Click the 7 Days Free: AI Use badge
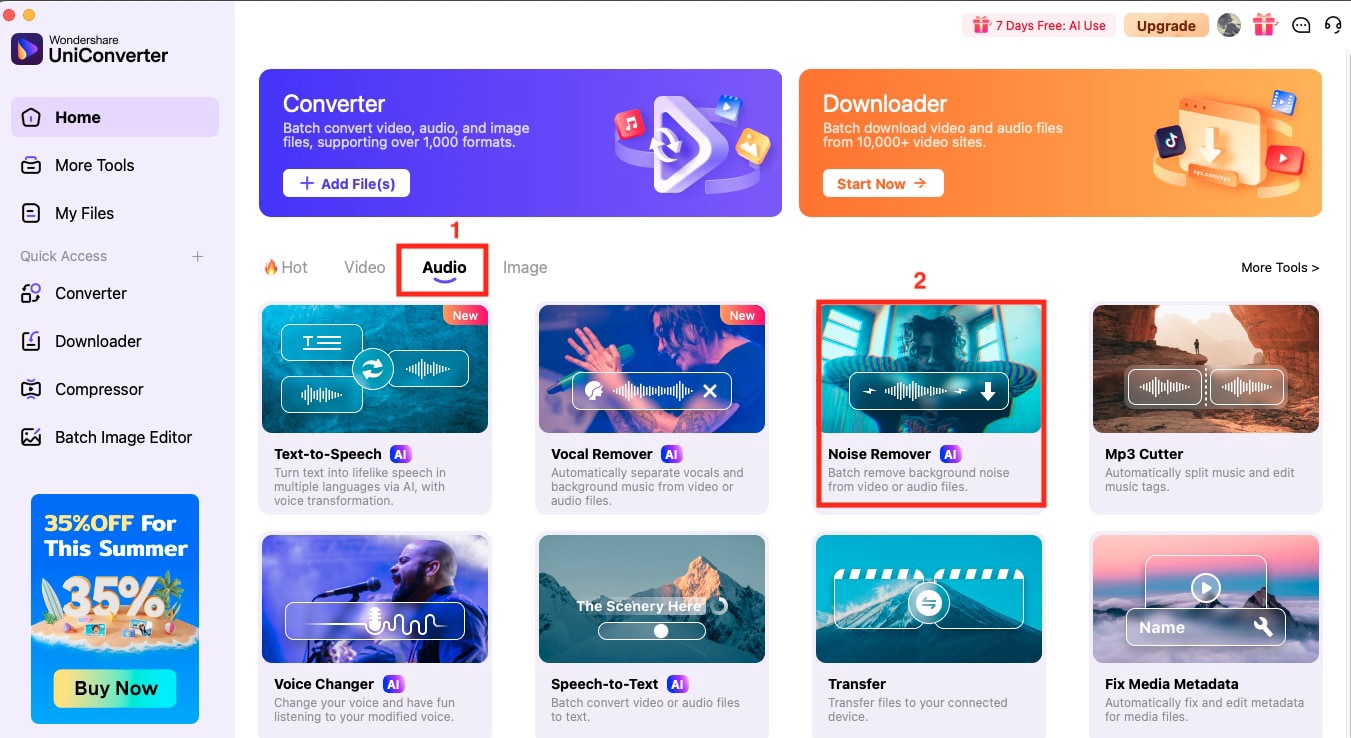 click(1038, 26)
